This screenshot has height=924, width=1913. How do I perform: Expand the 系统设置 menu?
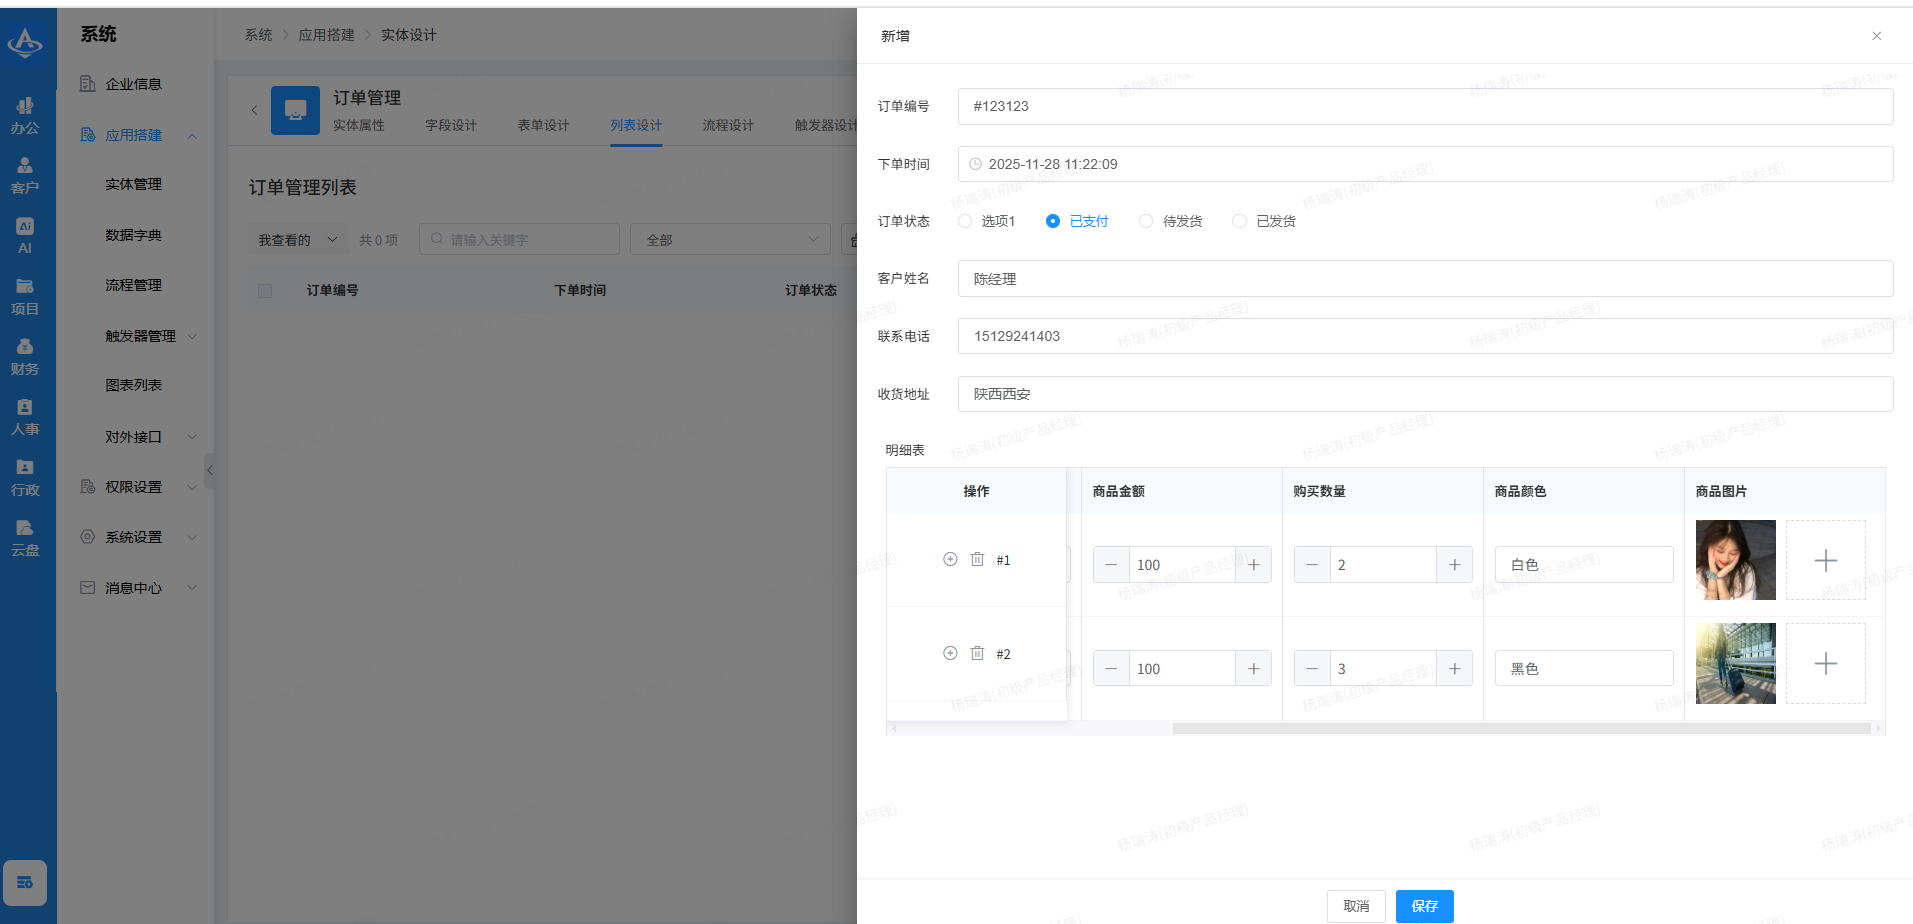[134, 537]
